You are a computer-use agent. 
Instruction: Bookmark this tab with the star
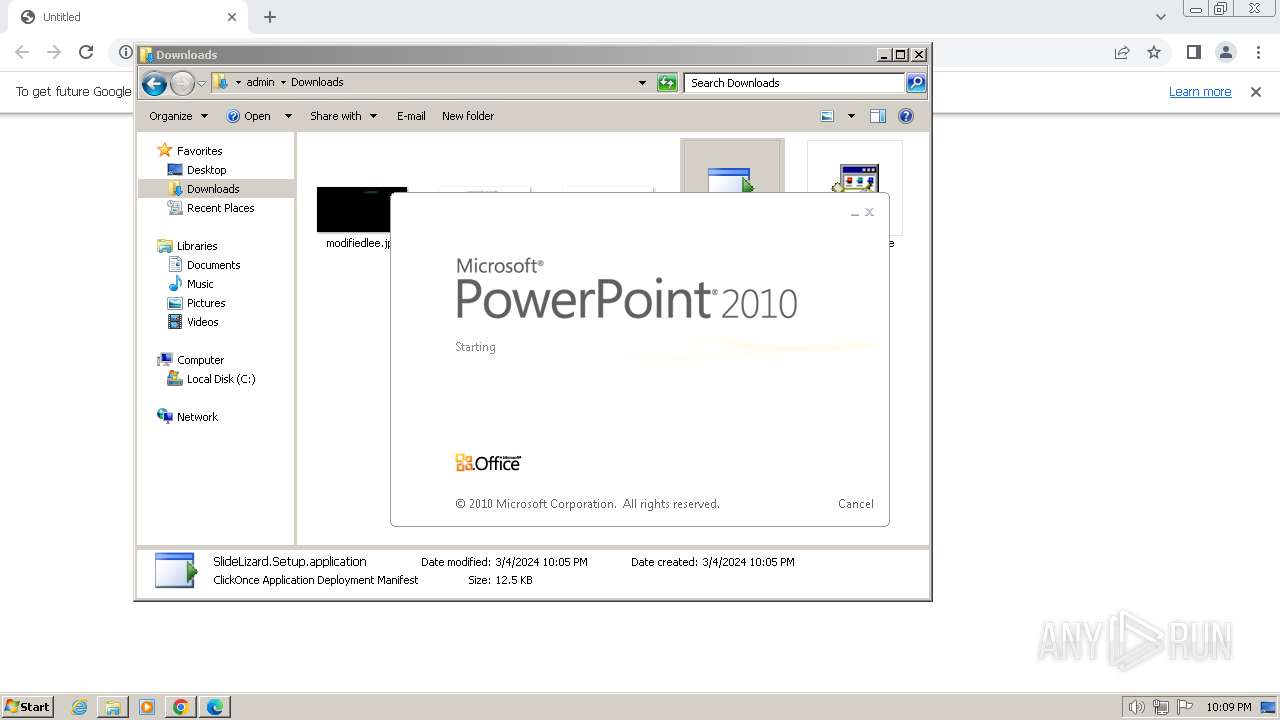[1154, 52]
